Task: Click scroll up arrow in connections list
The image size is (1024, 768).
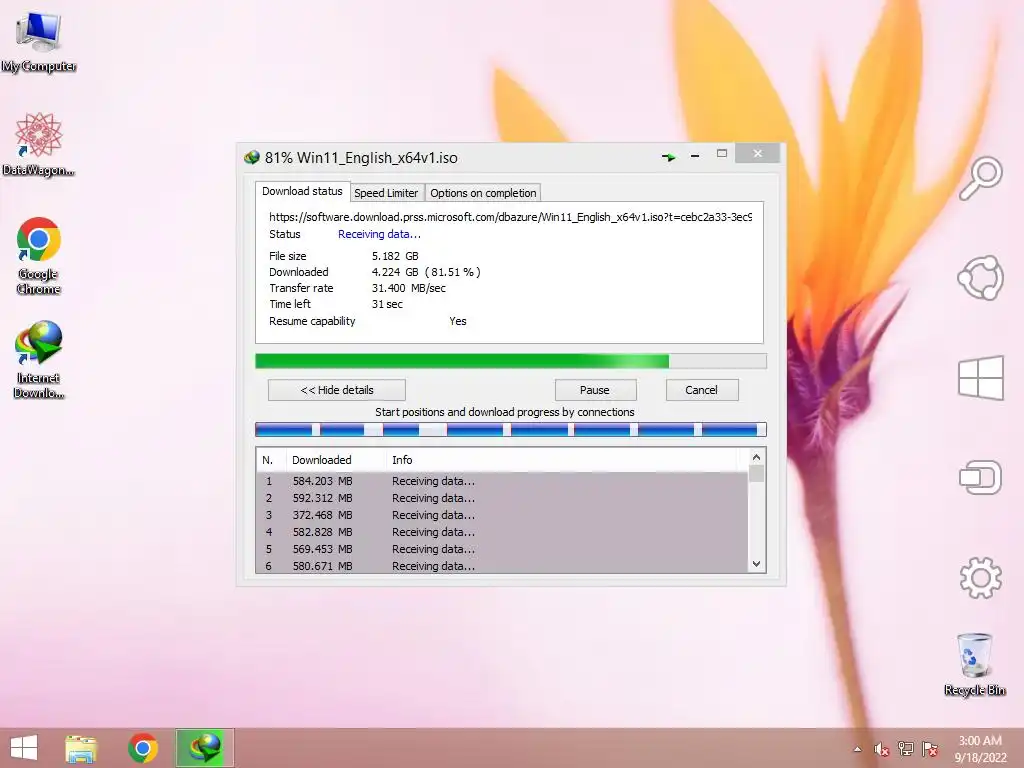Action: (756, 457)
